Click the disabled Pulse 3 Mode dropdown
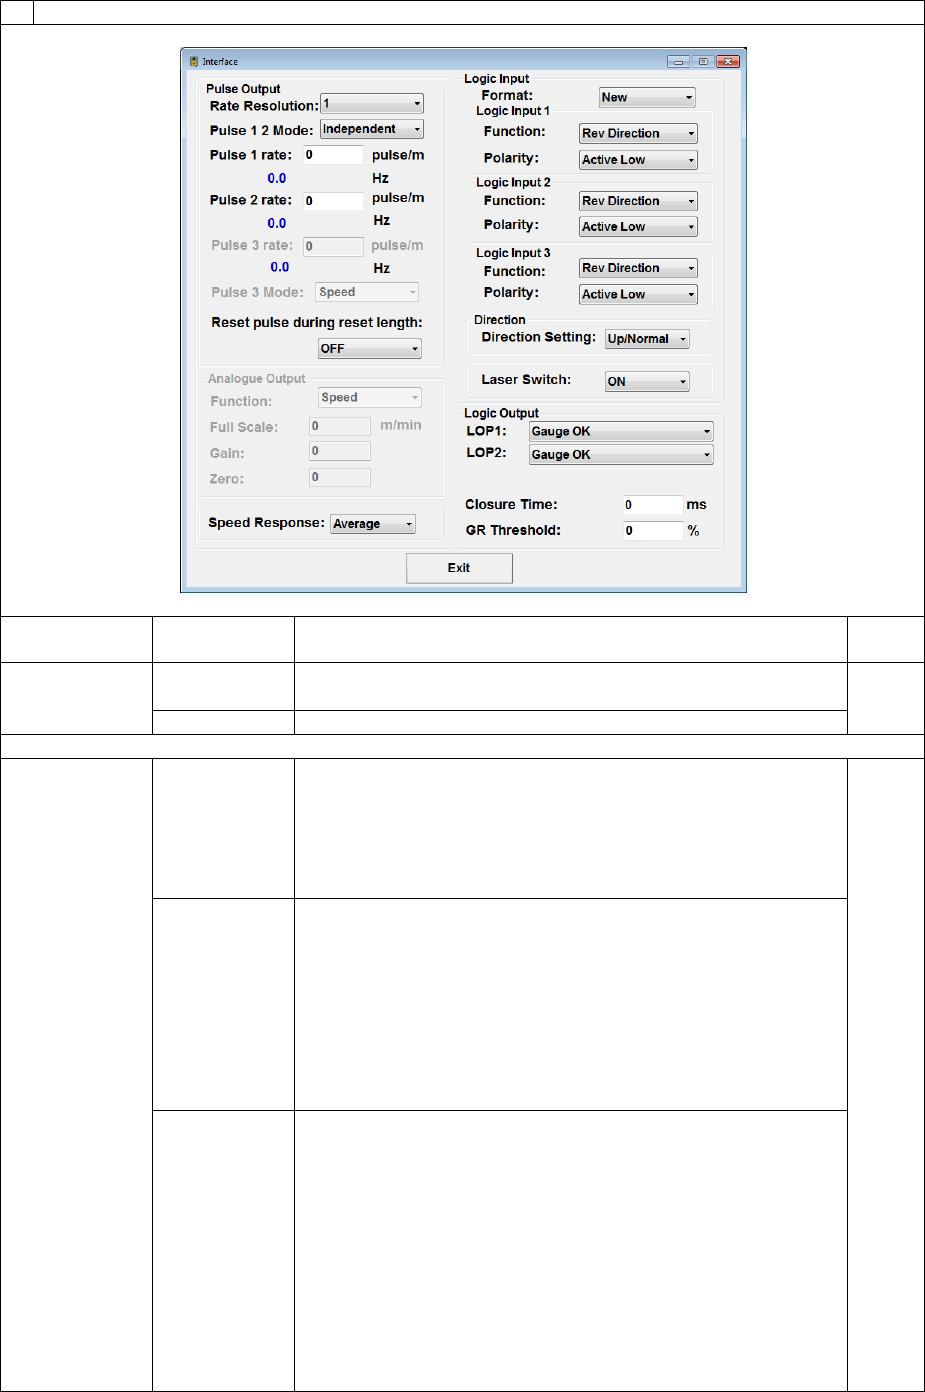925x1392 pixels. (x=367, y=292)
